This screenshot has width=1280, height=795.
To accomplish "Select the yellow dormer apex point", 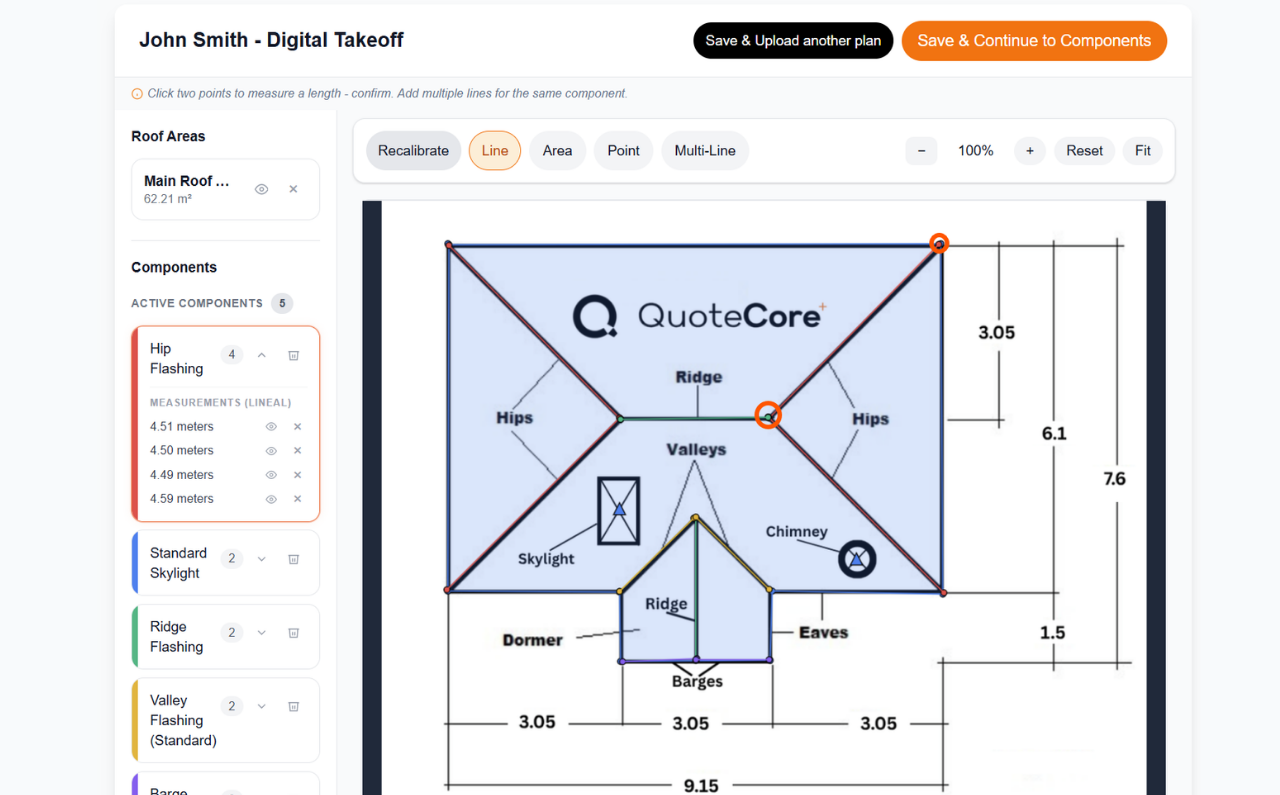I will (x=695, y=518).
